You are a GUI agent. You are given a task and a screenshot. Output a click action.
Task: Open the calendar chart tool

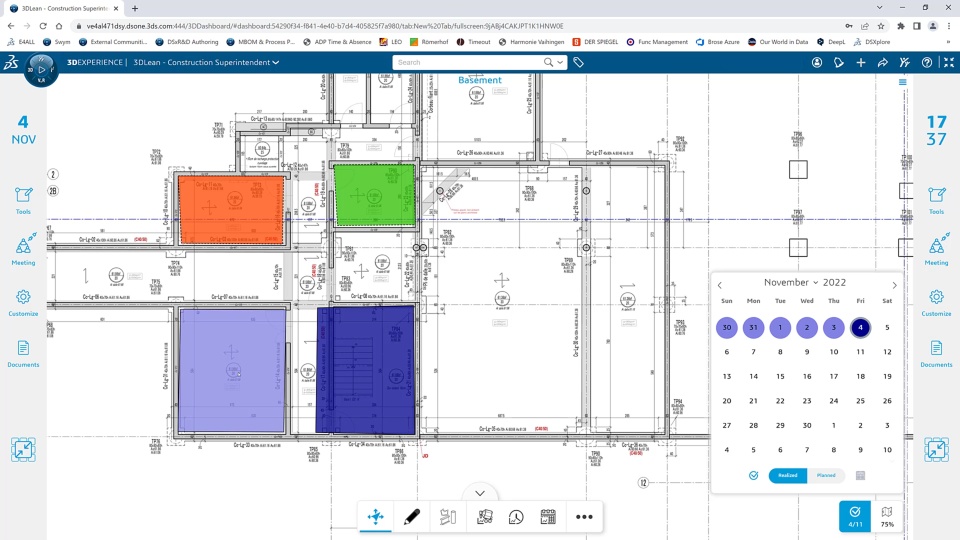[548, 517]
